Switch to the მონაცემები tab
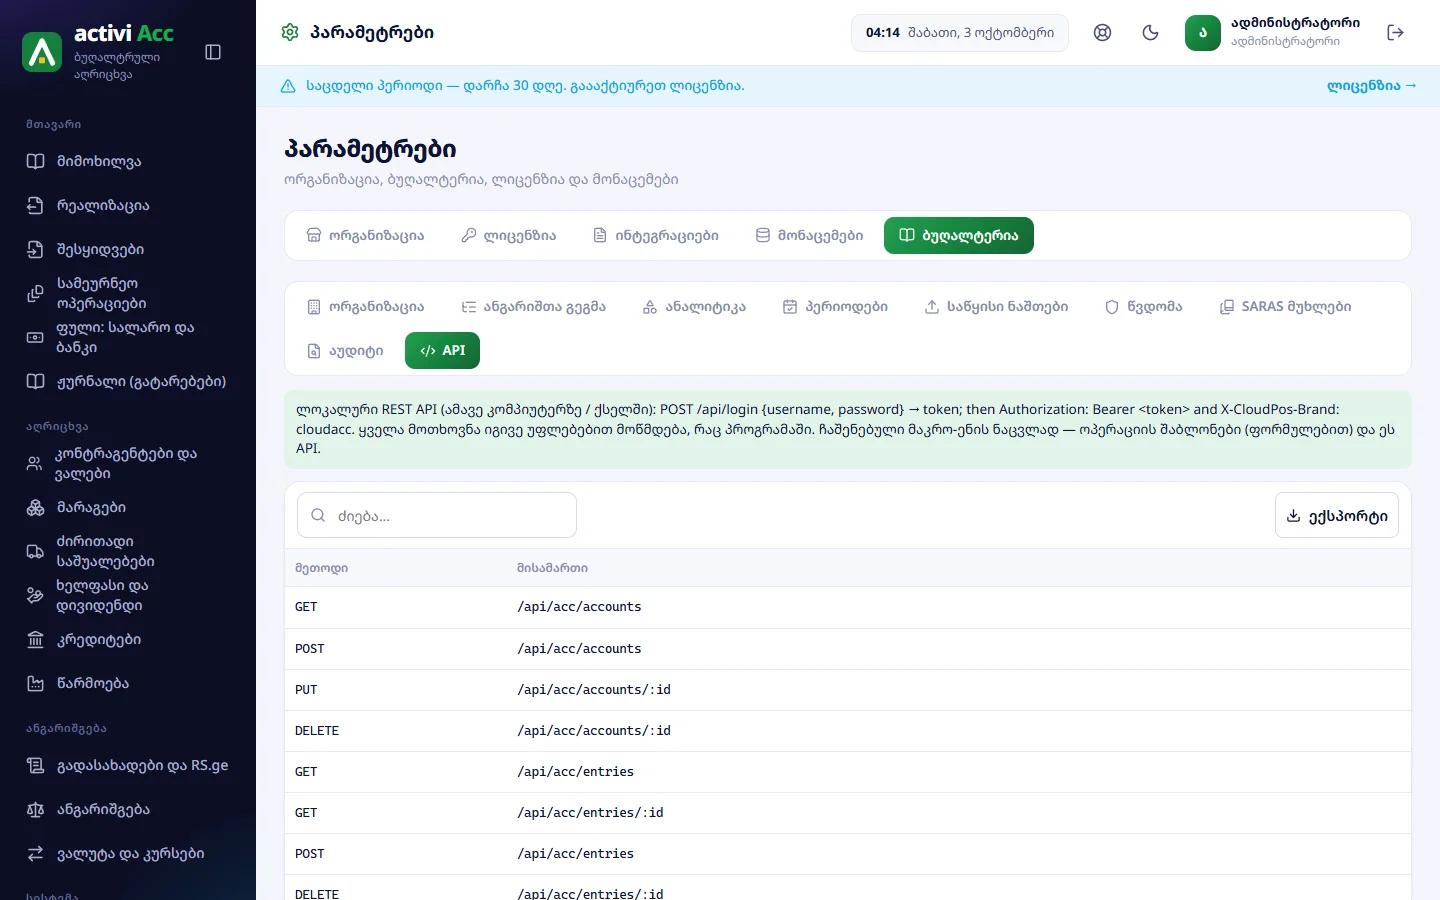Screen dimensions: 1440x900 click(x=809, y=236)
